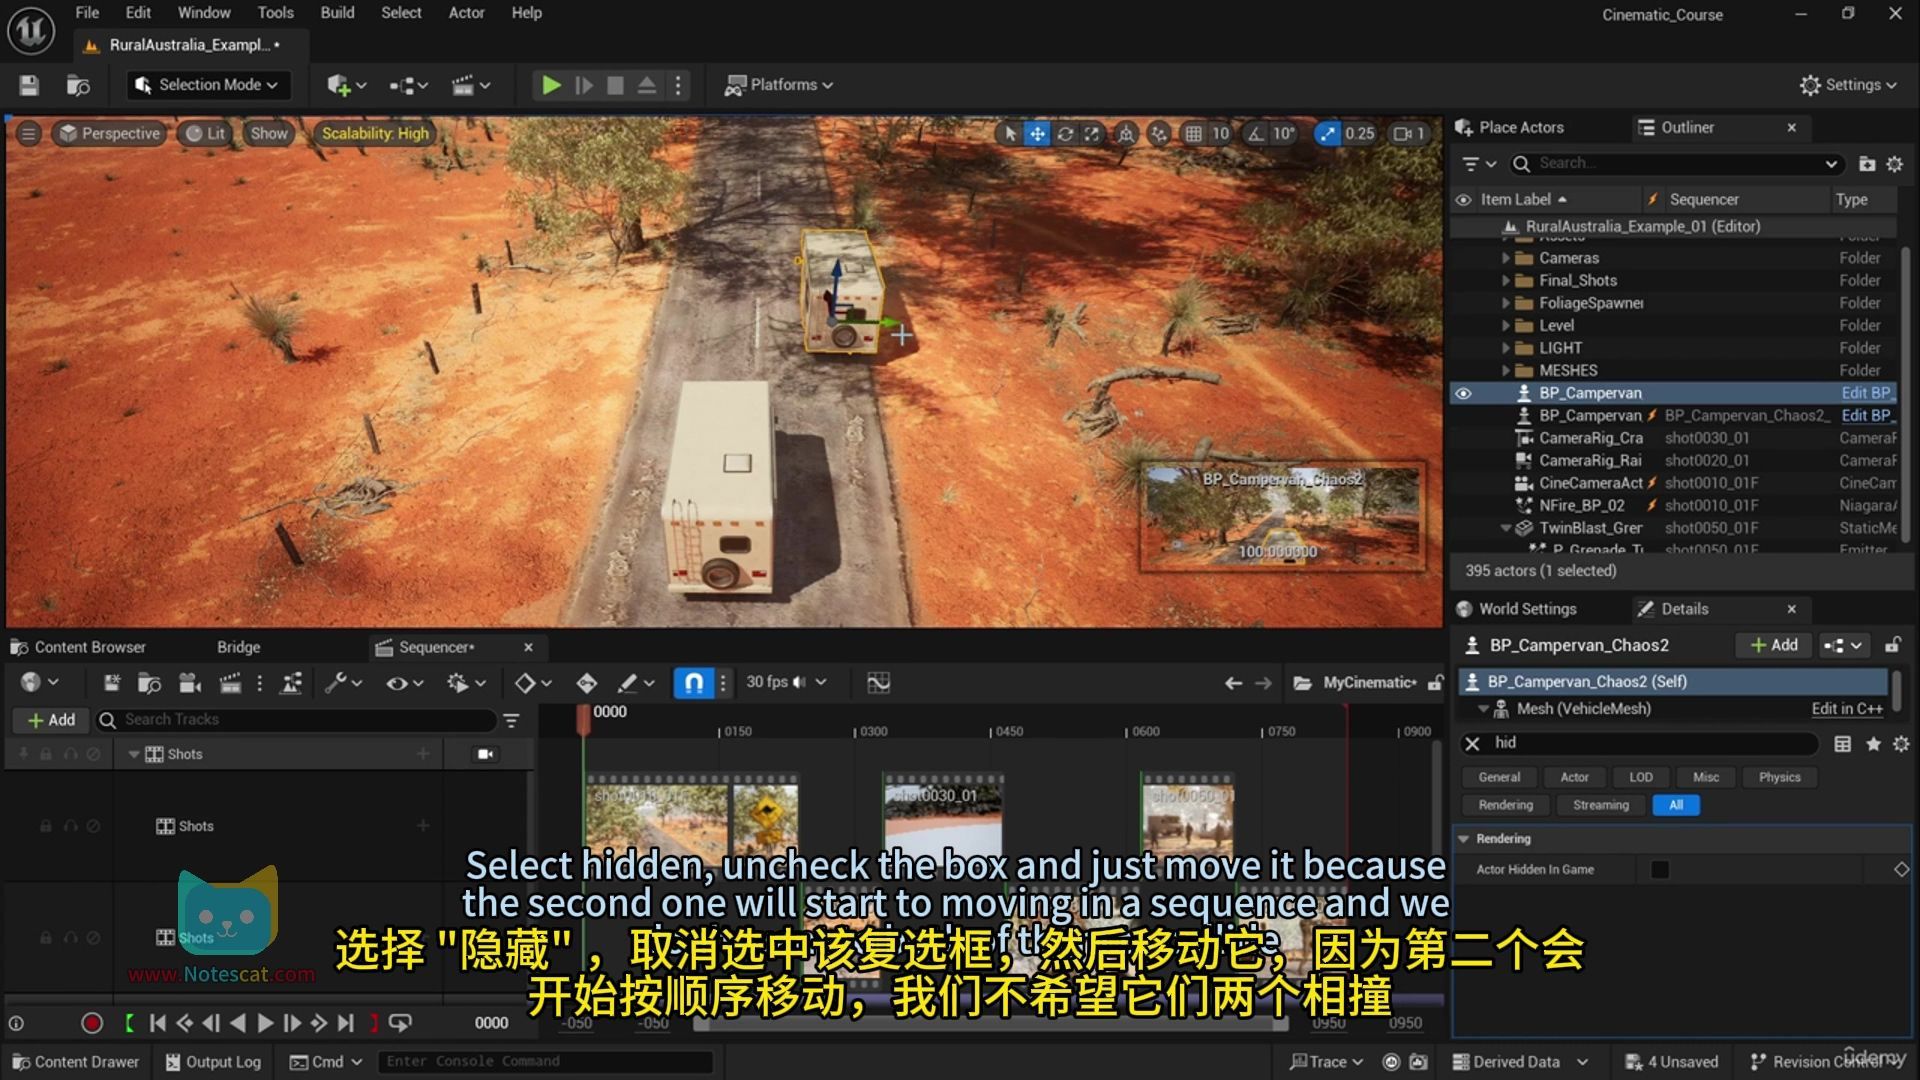Save the current level using the disk icon

pyautogui.click(x=29, y=85)
